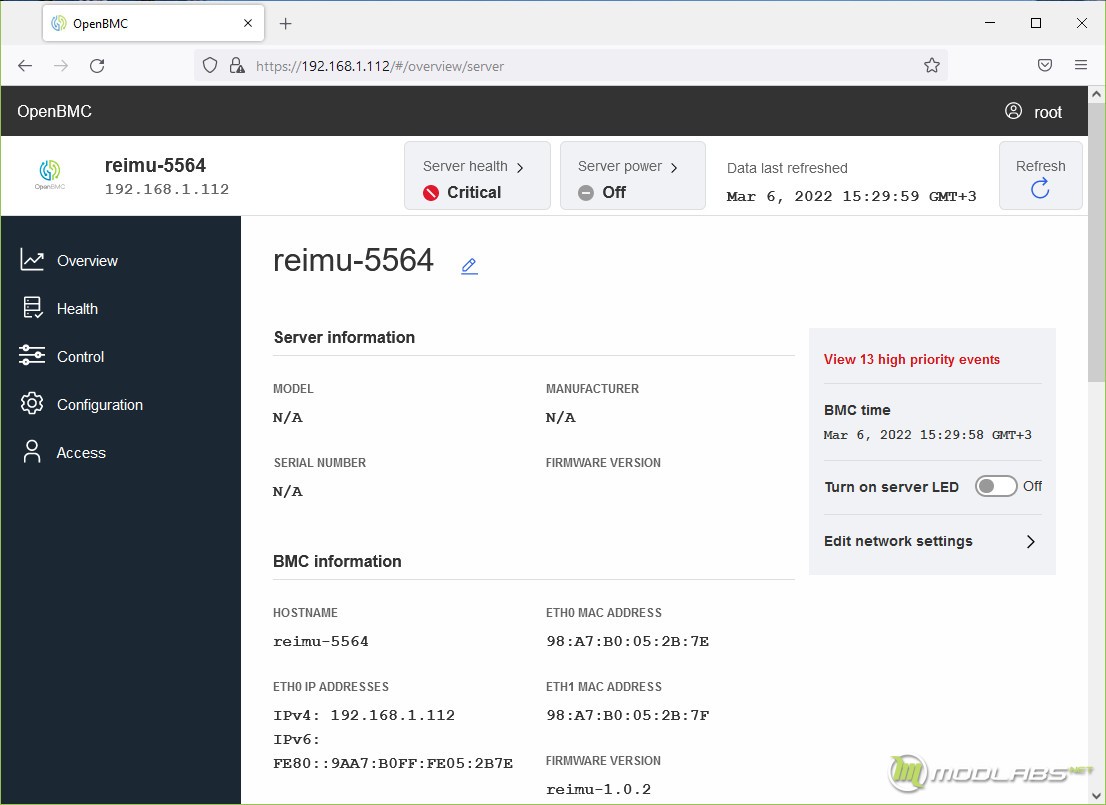Click the Server health panel label
This screenshot has width=1106, height=805.
465,166
